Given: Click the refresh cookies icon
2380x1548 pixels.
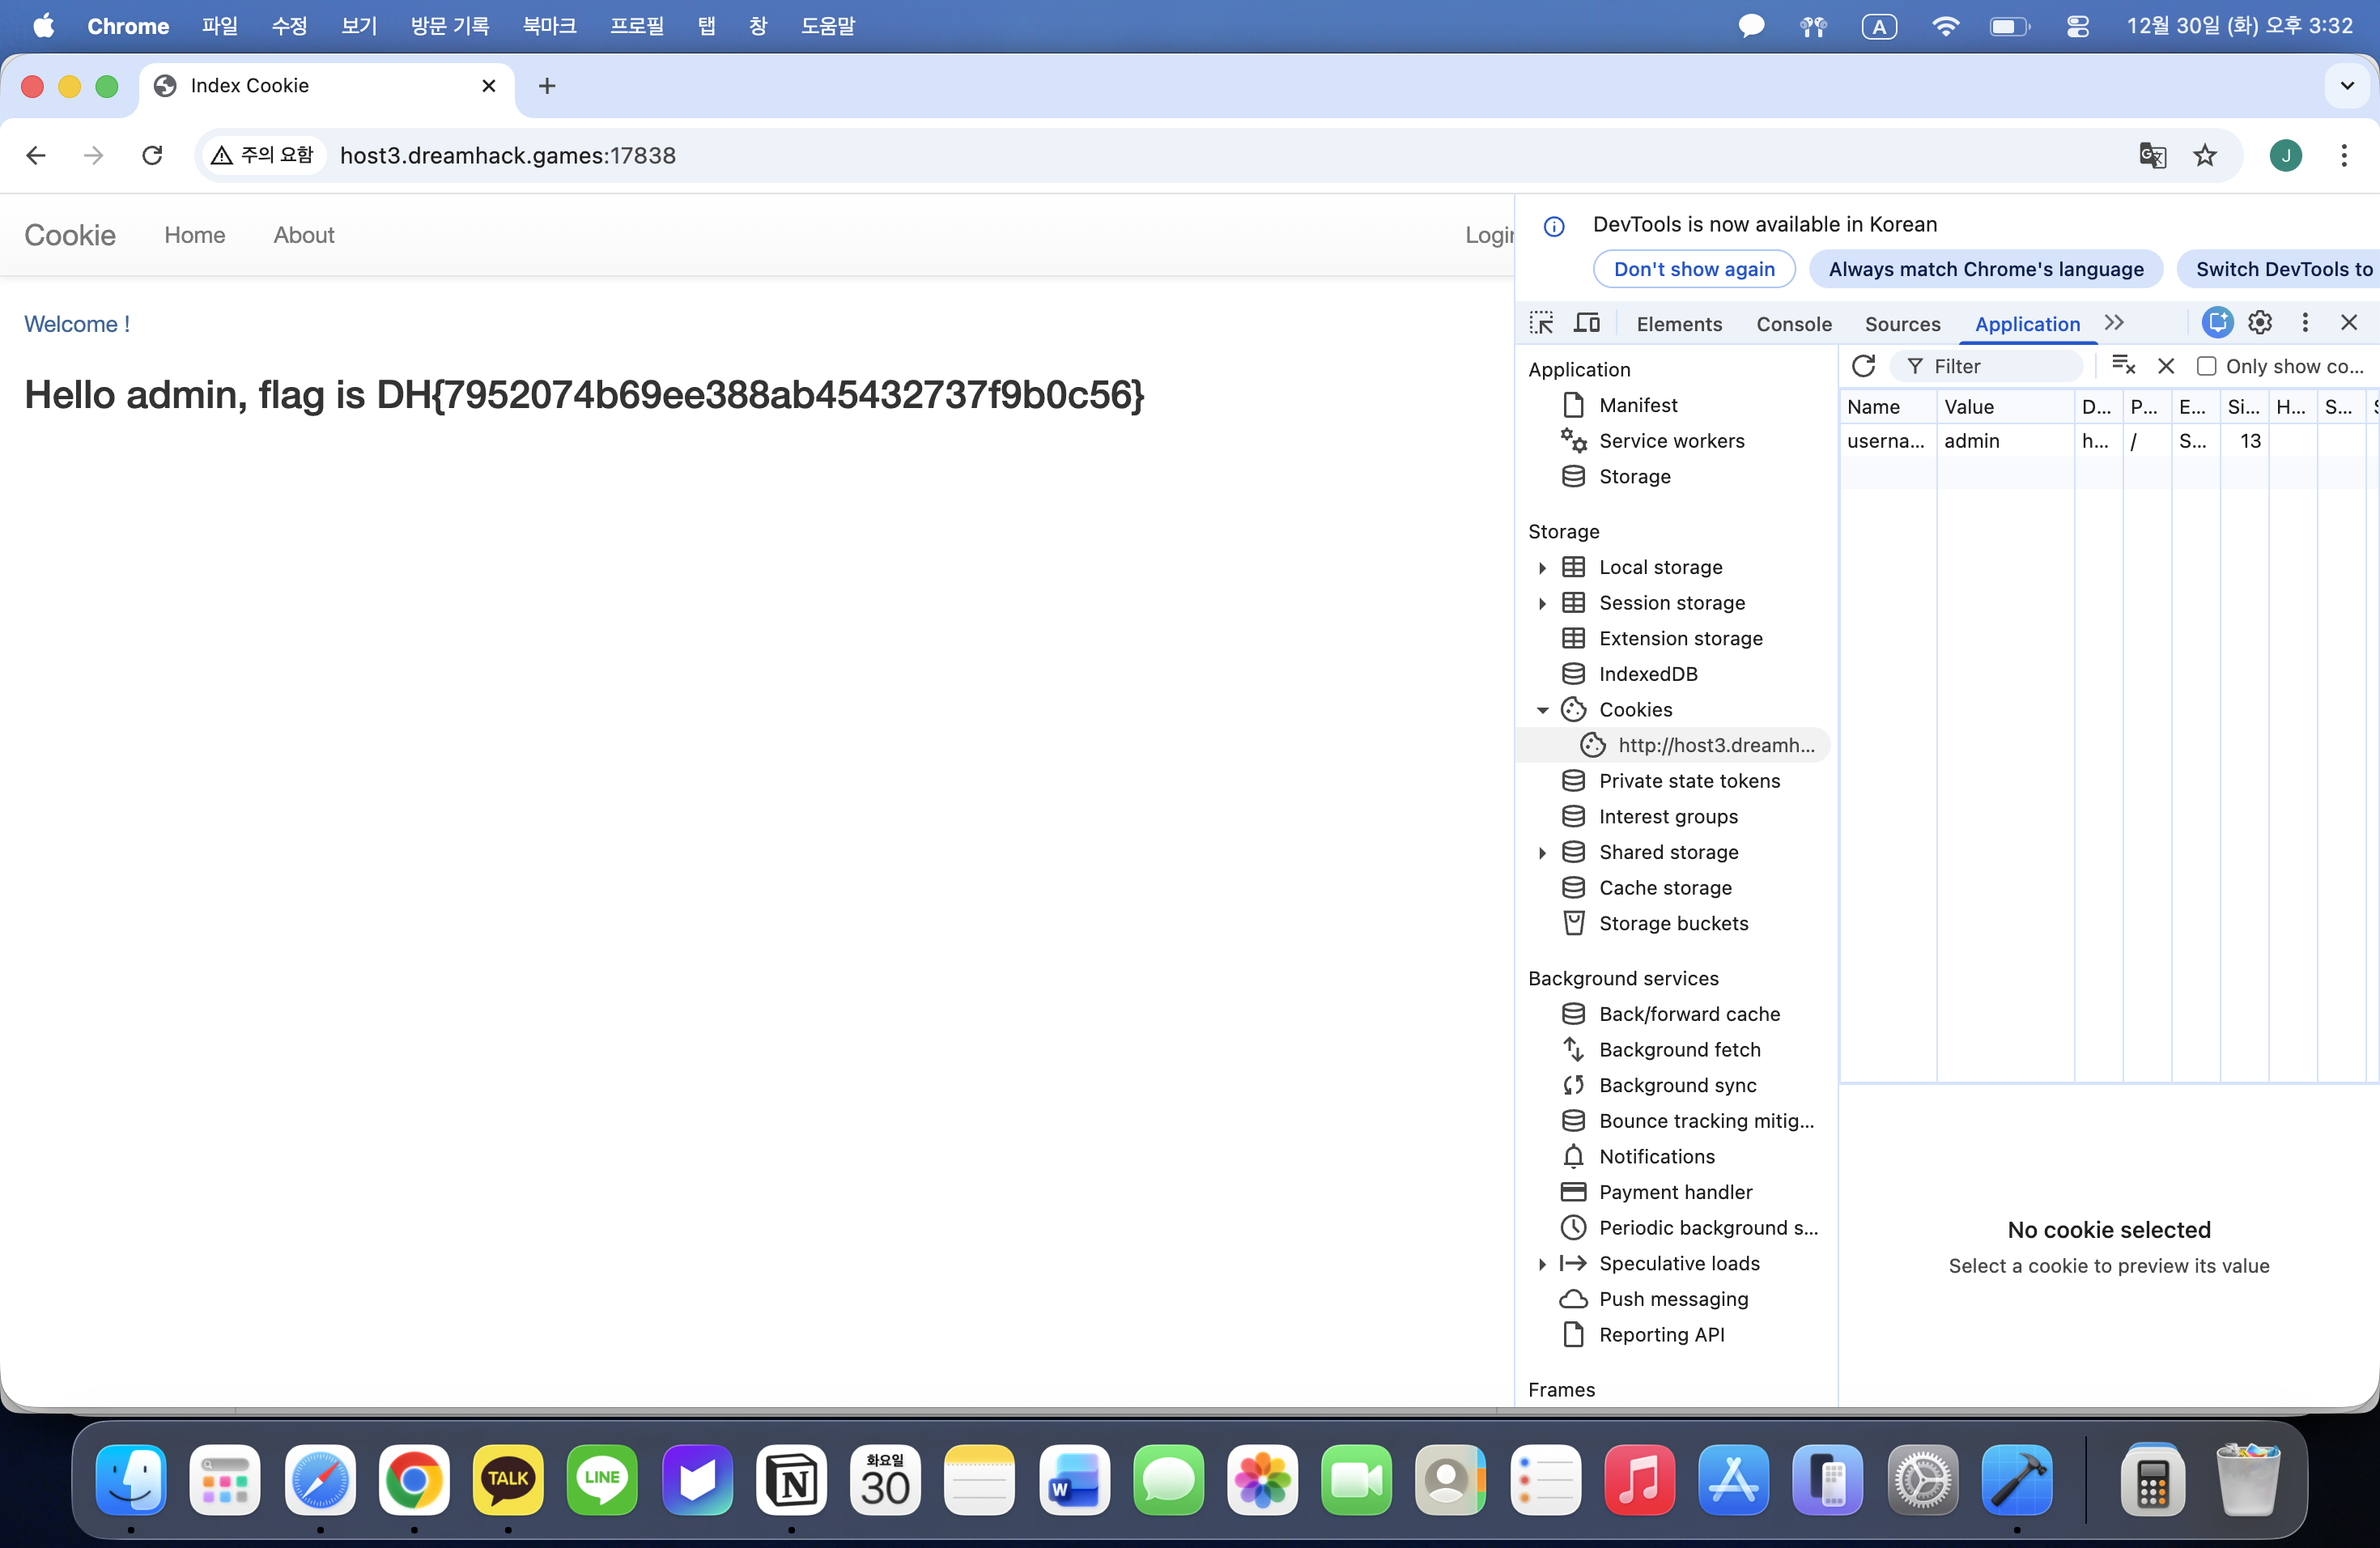Looking at the screenshot, I should (1863, 366).
